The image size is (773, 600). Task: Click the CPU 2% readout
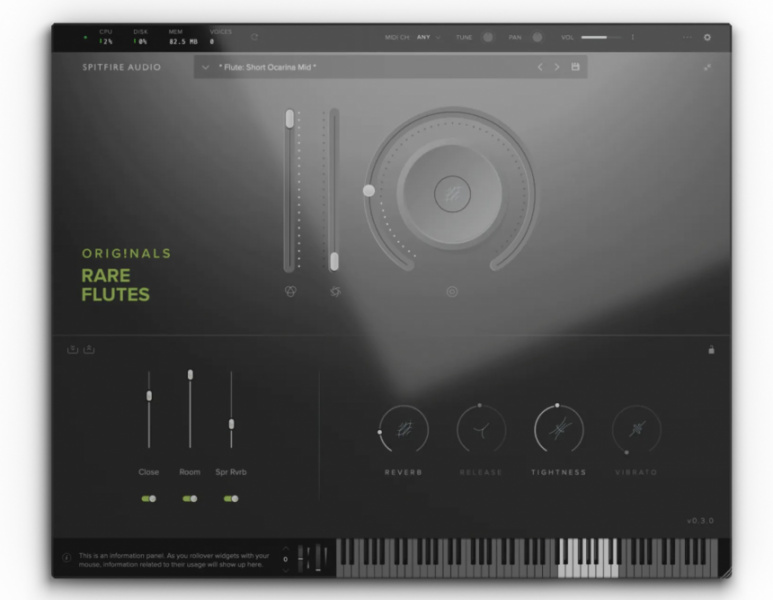coord(105,37)
